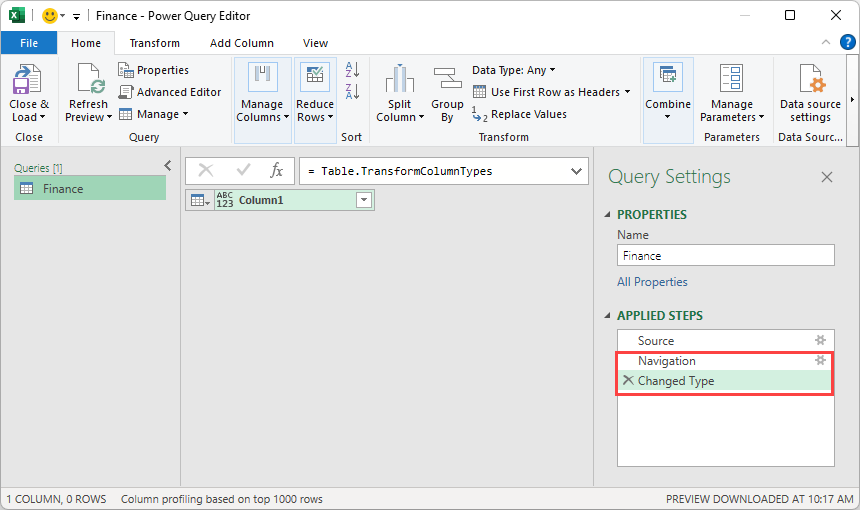Open the Close & Load button
This screenshot has height=510, width=860.
(x=29, y=93)
